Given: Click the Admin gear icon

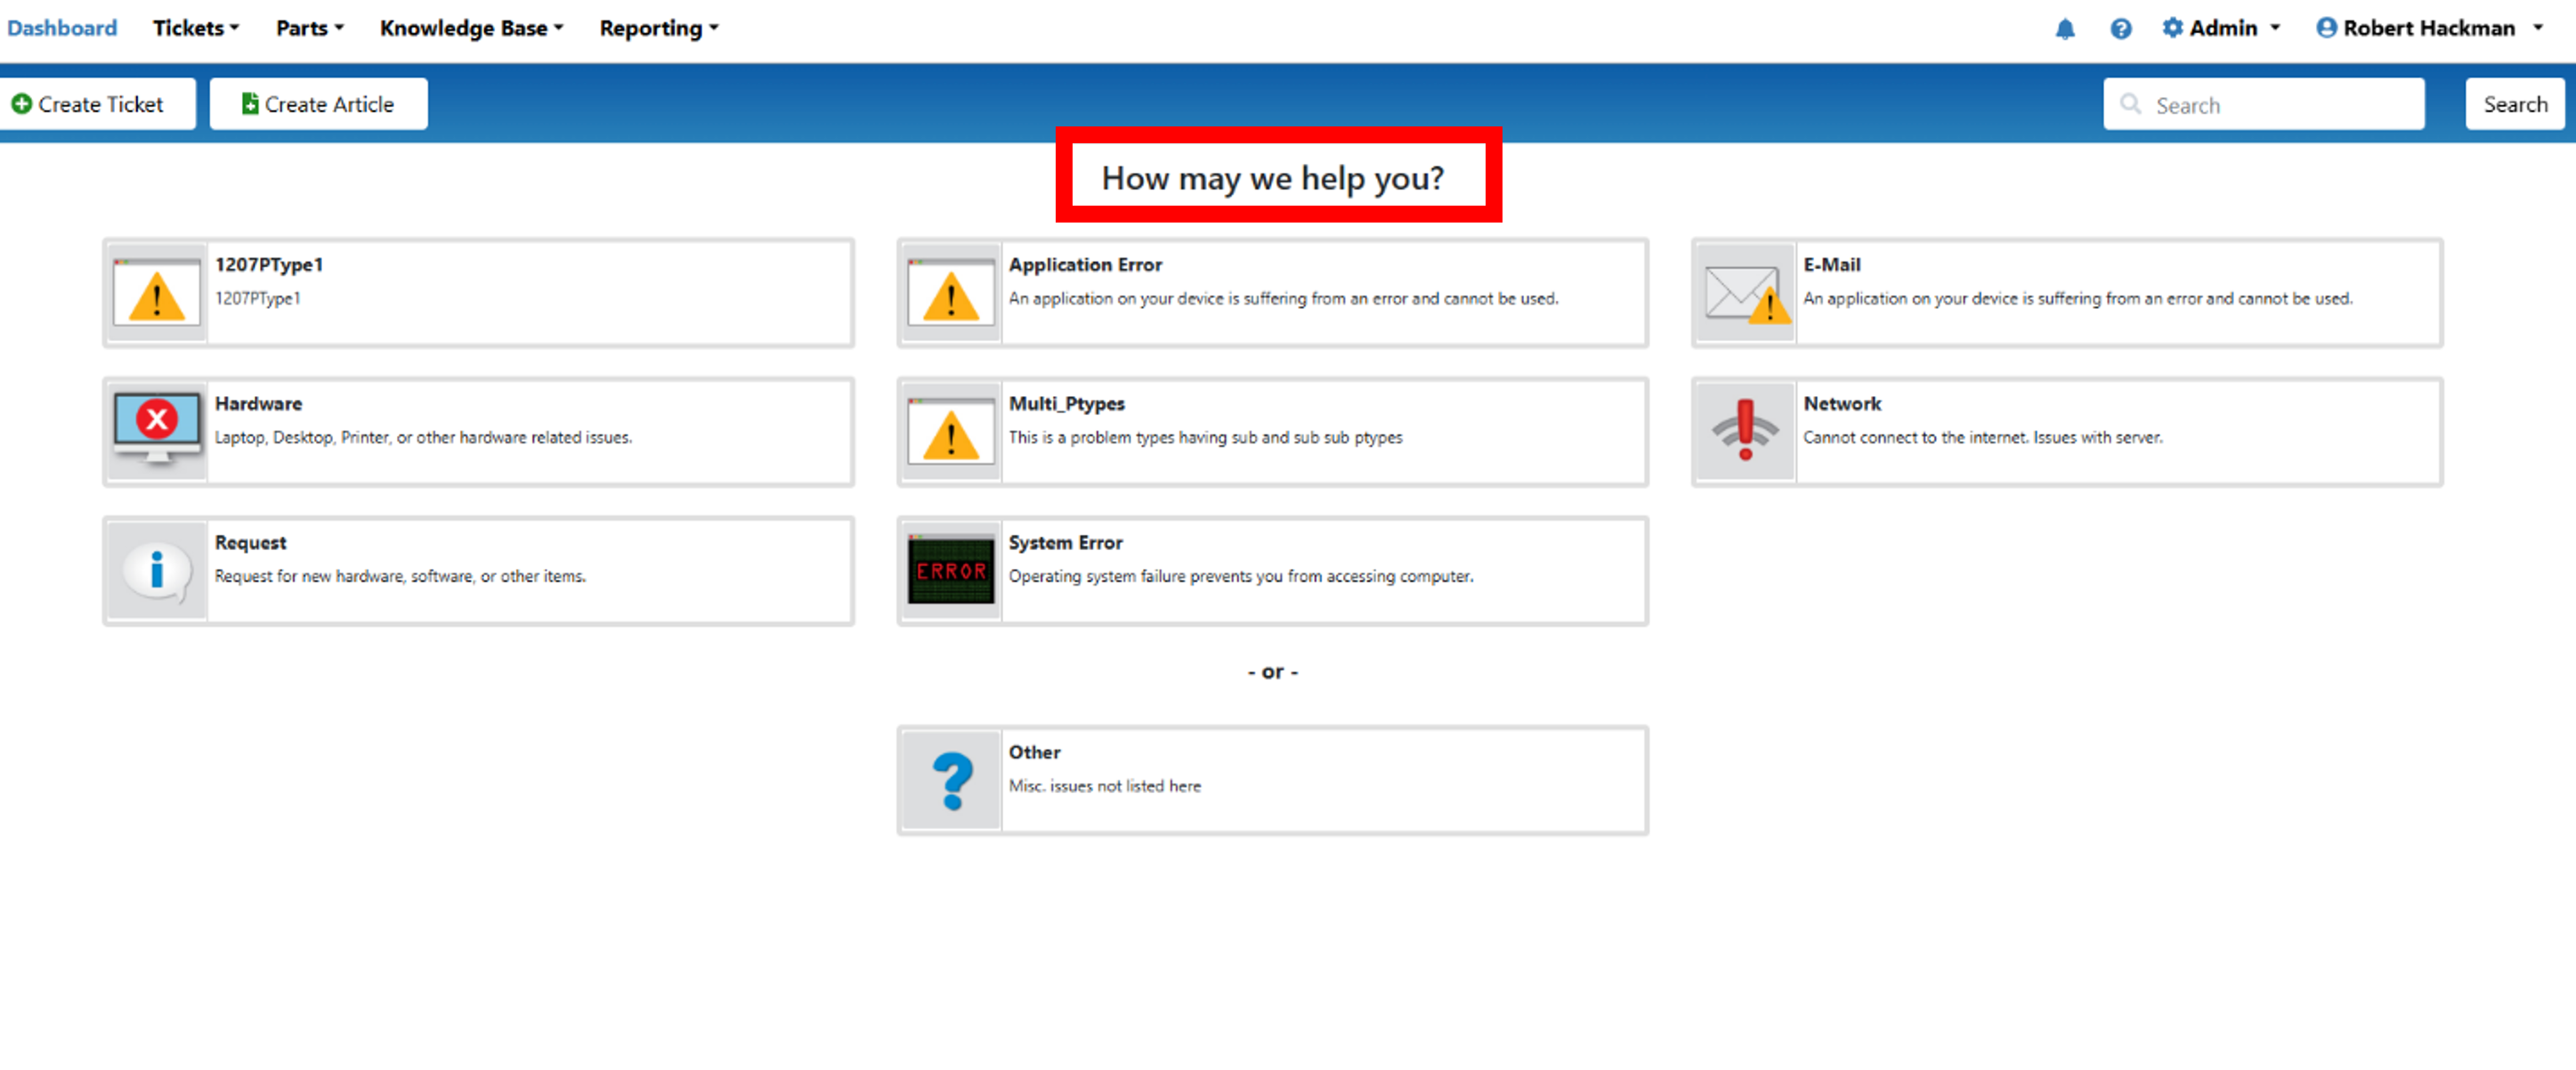Looking at the screenshot, I should pos(2172,28).
